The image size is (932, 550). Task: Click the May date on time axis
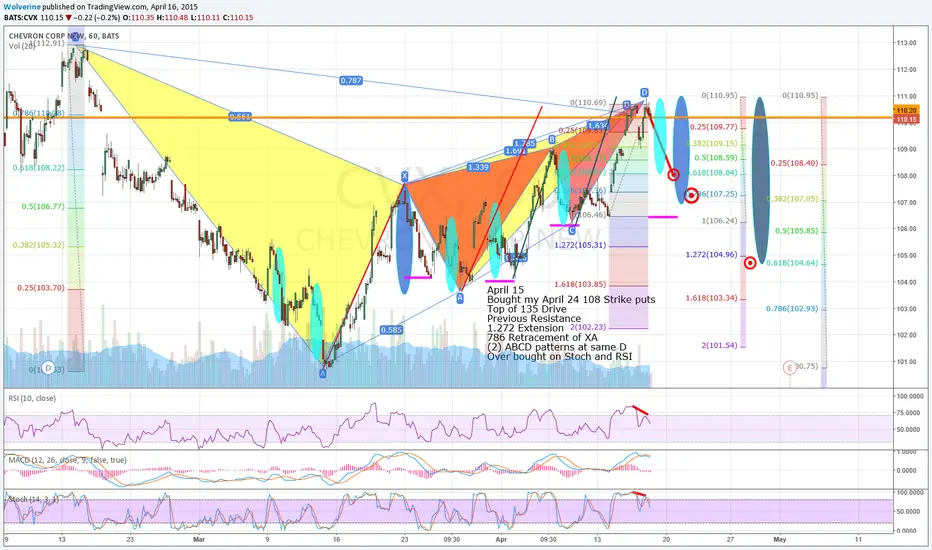779,539
